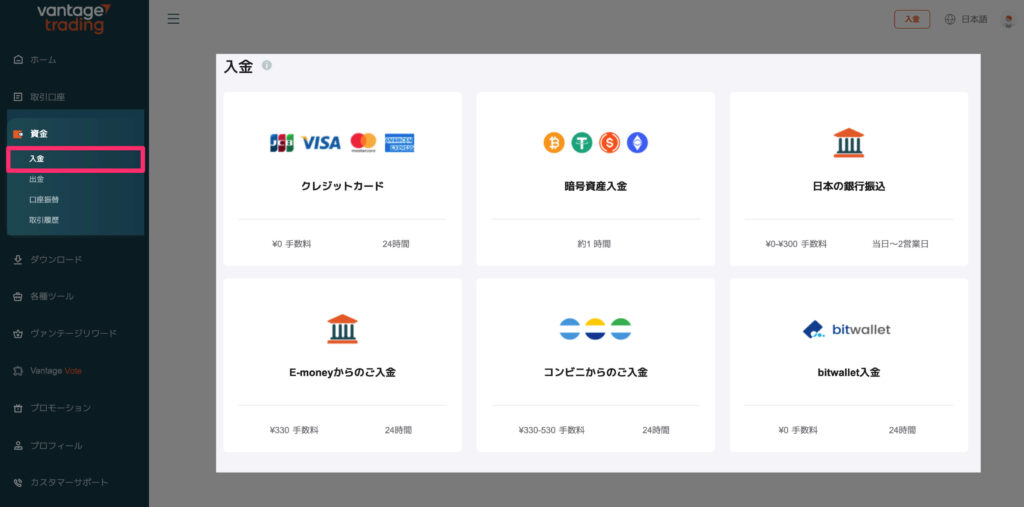Click bank icon above E-moneyからのご入金
This screenshot has height=507, width=1024.
(342, 329)
